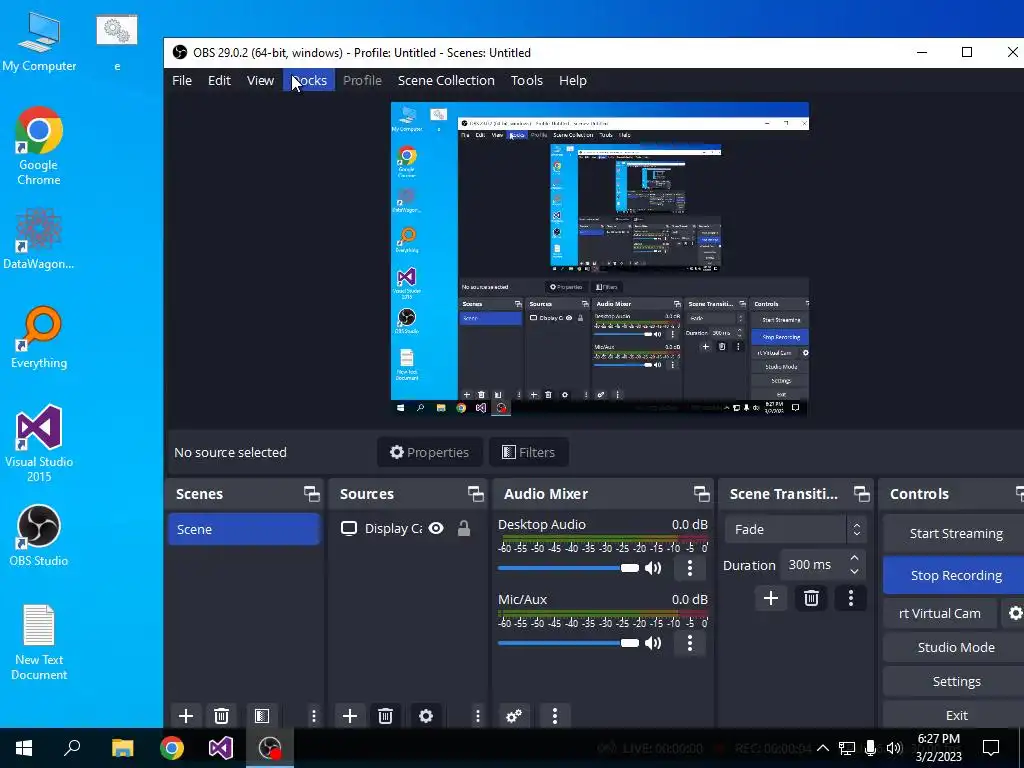Open the Tools menu
The height and width of the screenshot is (768, 1024).
(x=526, y=80)
